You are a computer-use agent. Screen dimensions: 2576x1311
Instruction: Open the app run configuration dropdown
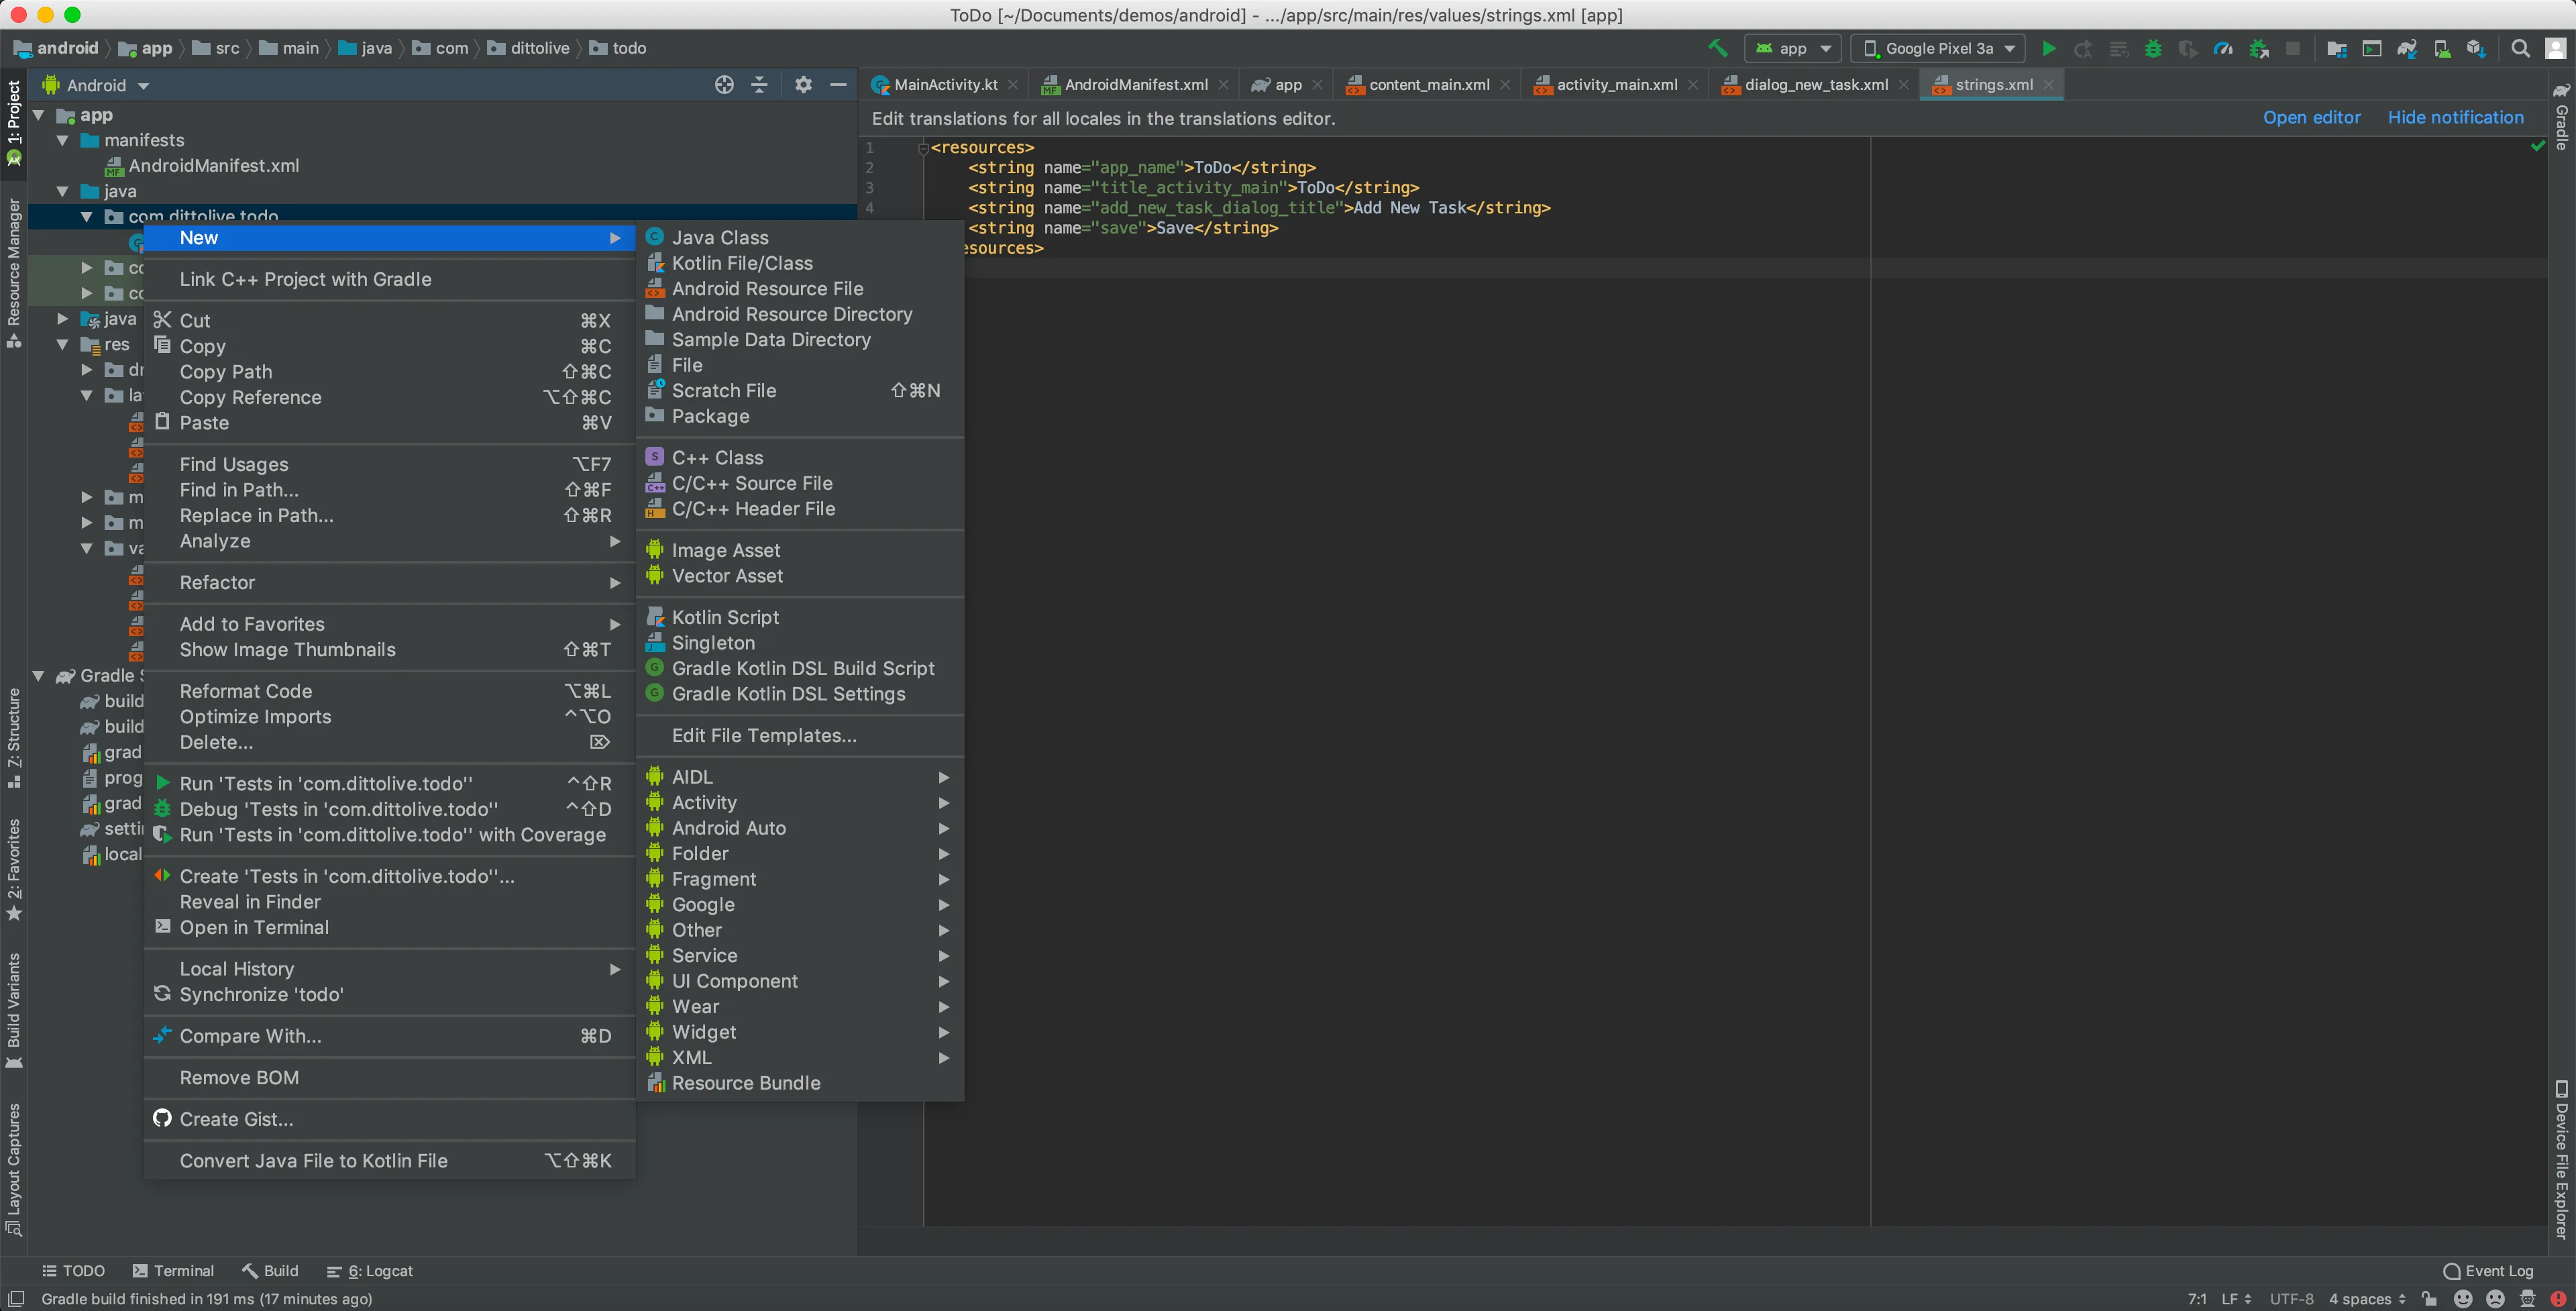click(1792, 48)
